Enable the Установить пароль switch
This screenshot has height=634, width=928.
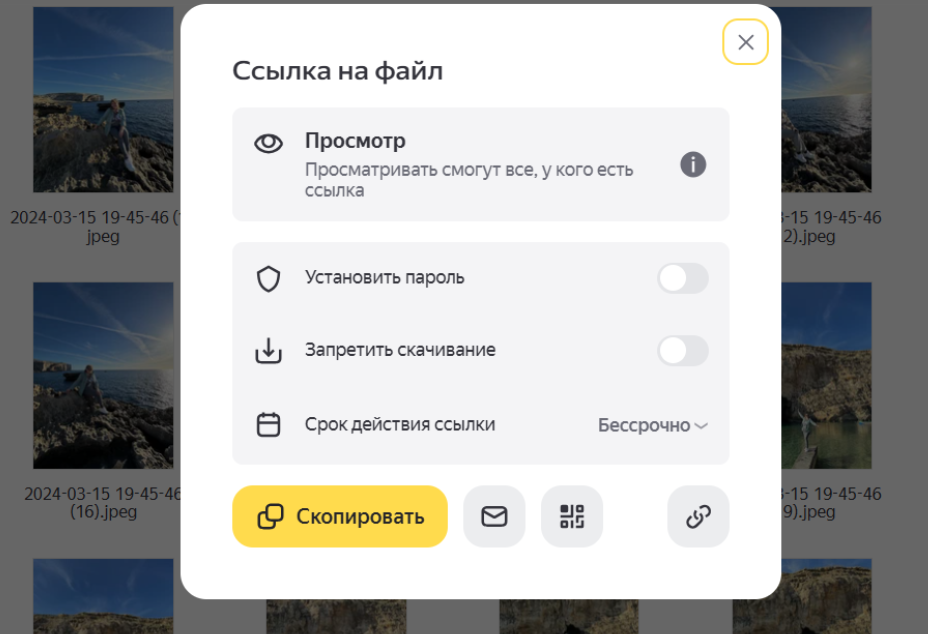pos(682,278)
